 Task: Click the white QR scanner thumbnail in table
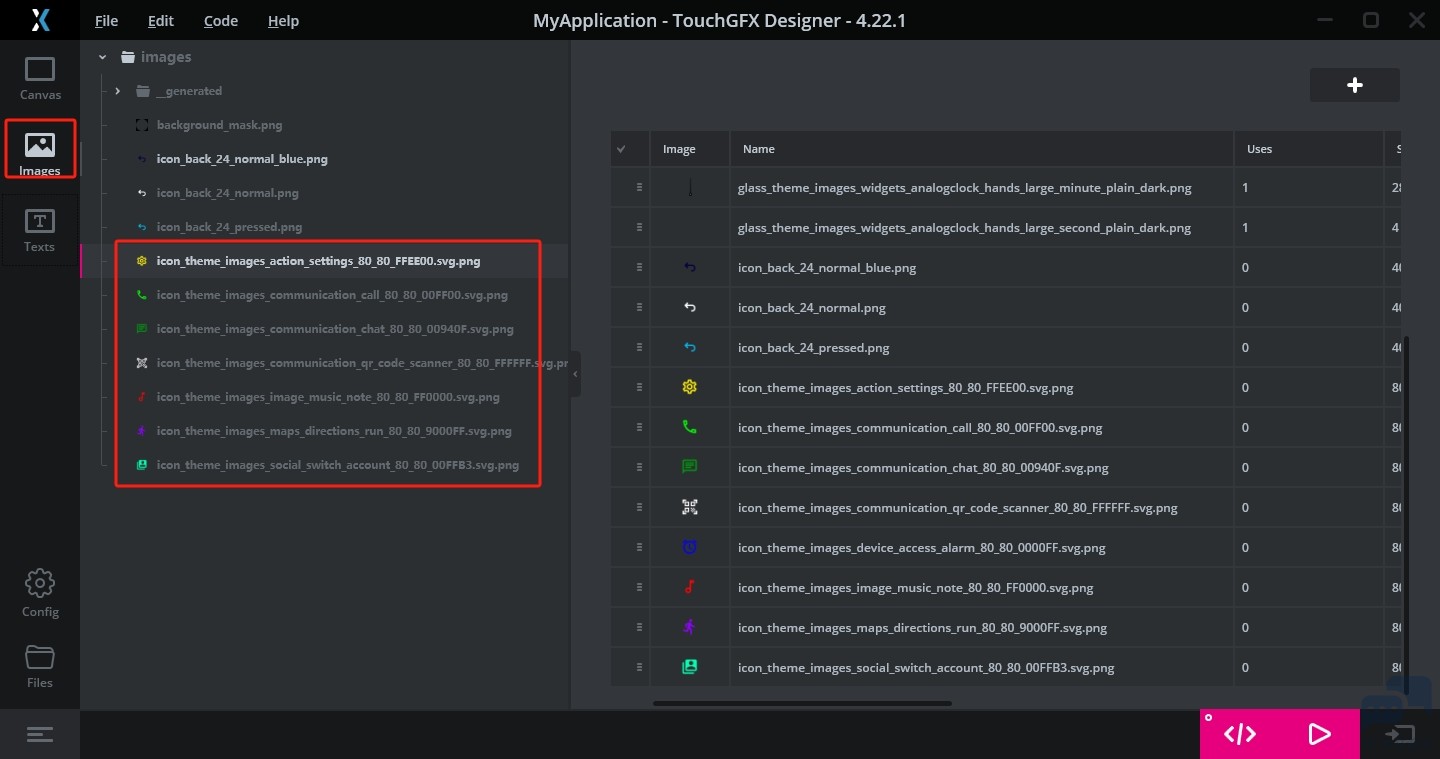[689, 507]
